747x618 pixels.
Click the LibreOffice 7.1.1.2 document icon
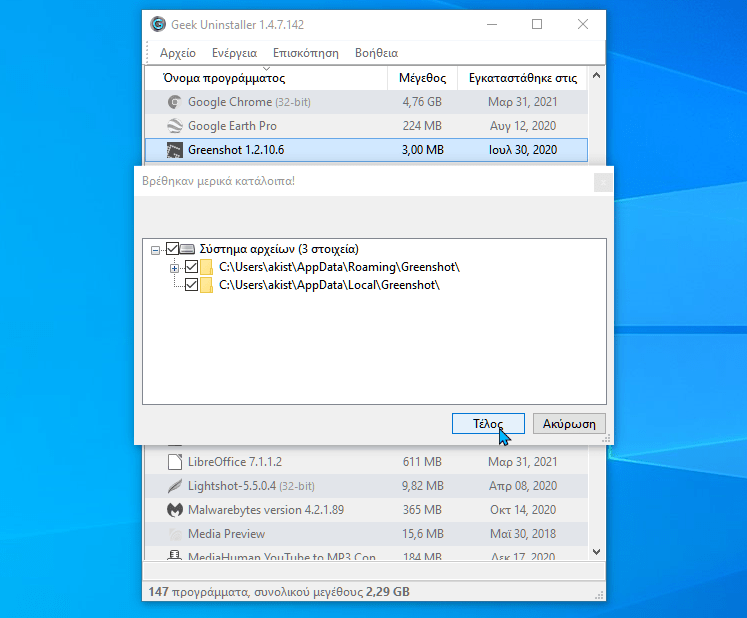point(175,462)
